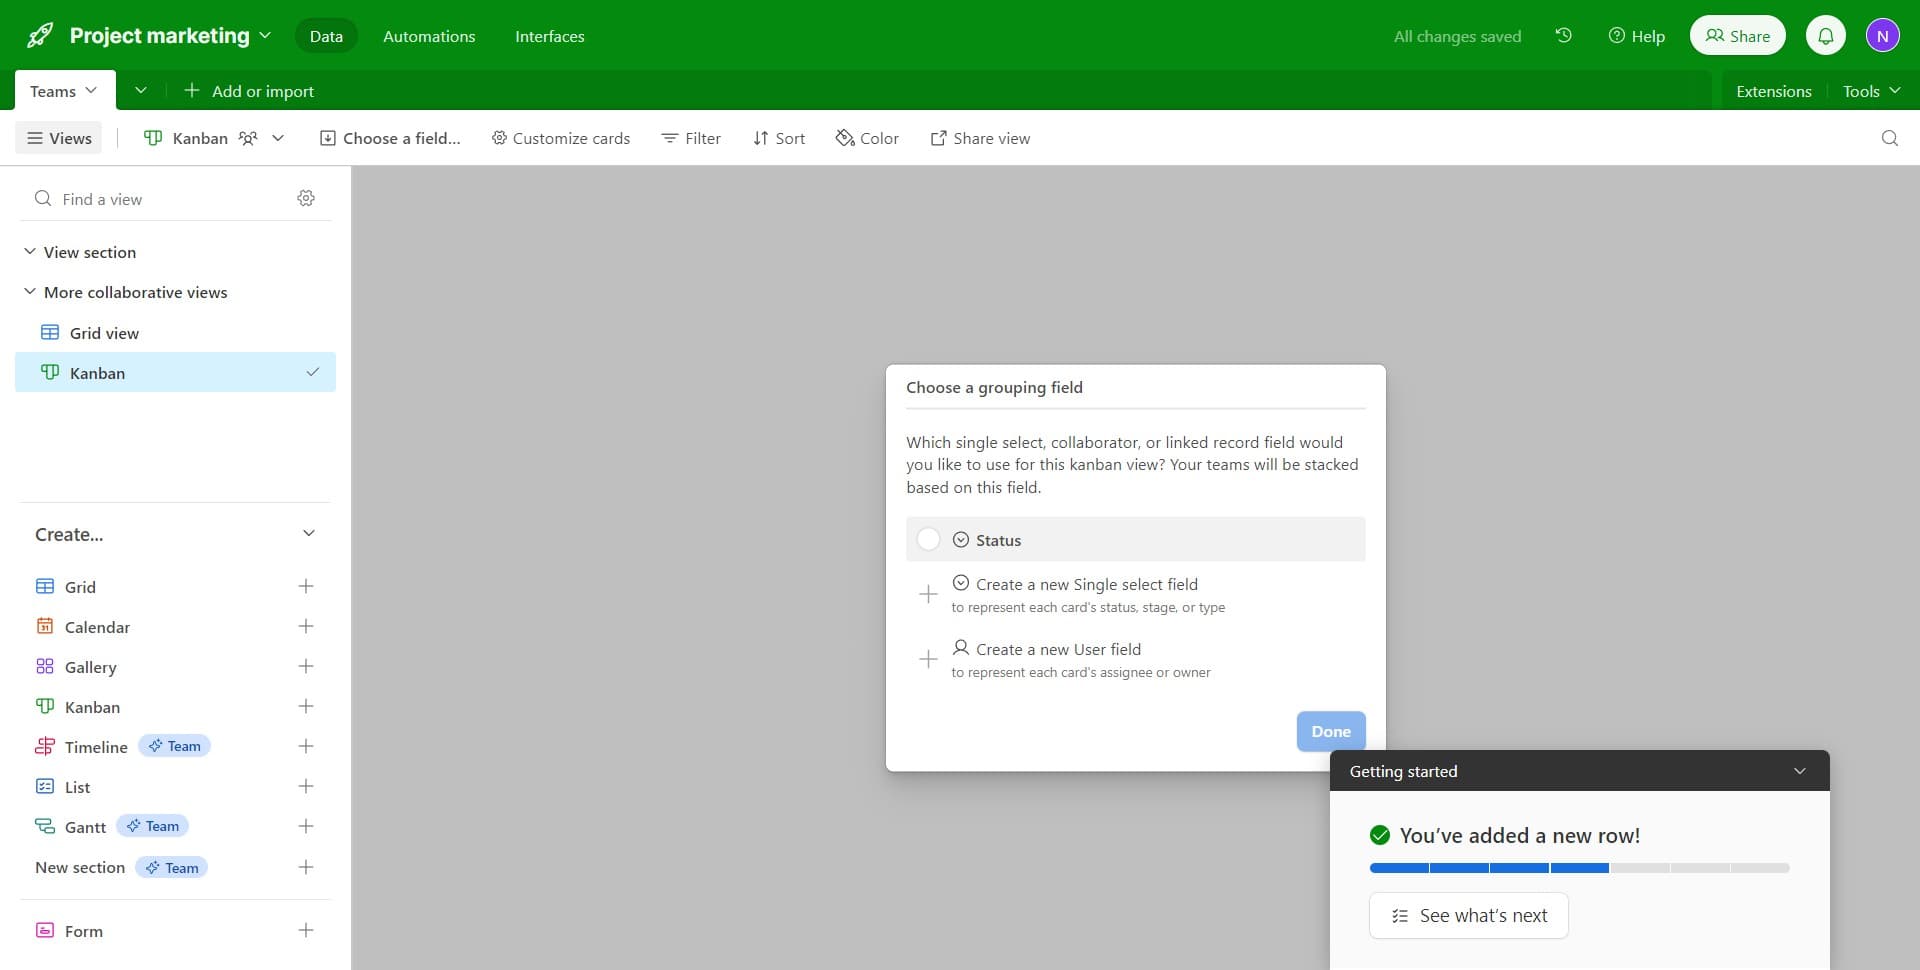1920x970 pixels.
Task: Open the Interfaces tab
Action: tap(549, 36)
